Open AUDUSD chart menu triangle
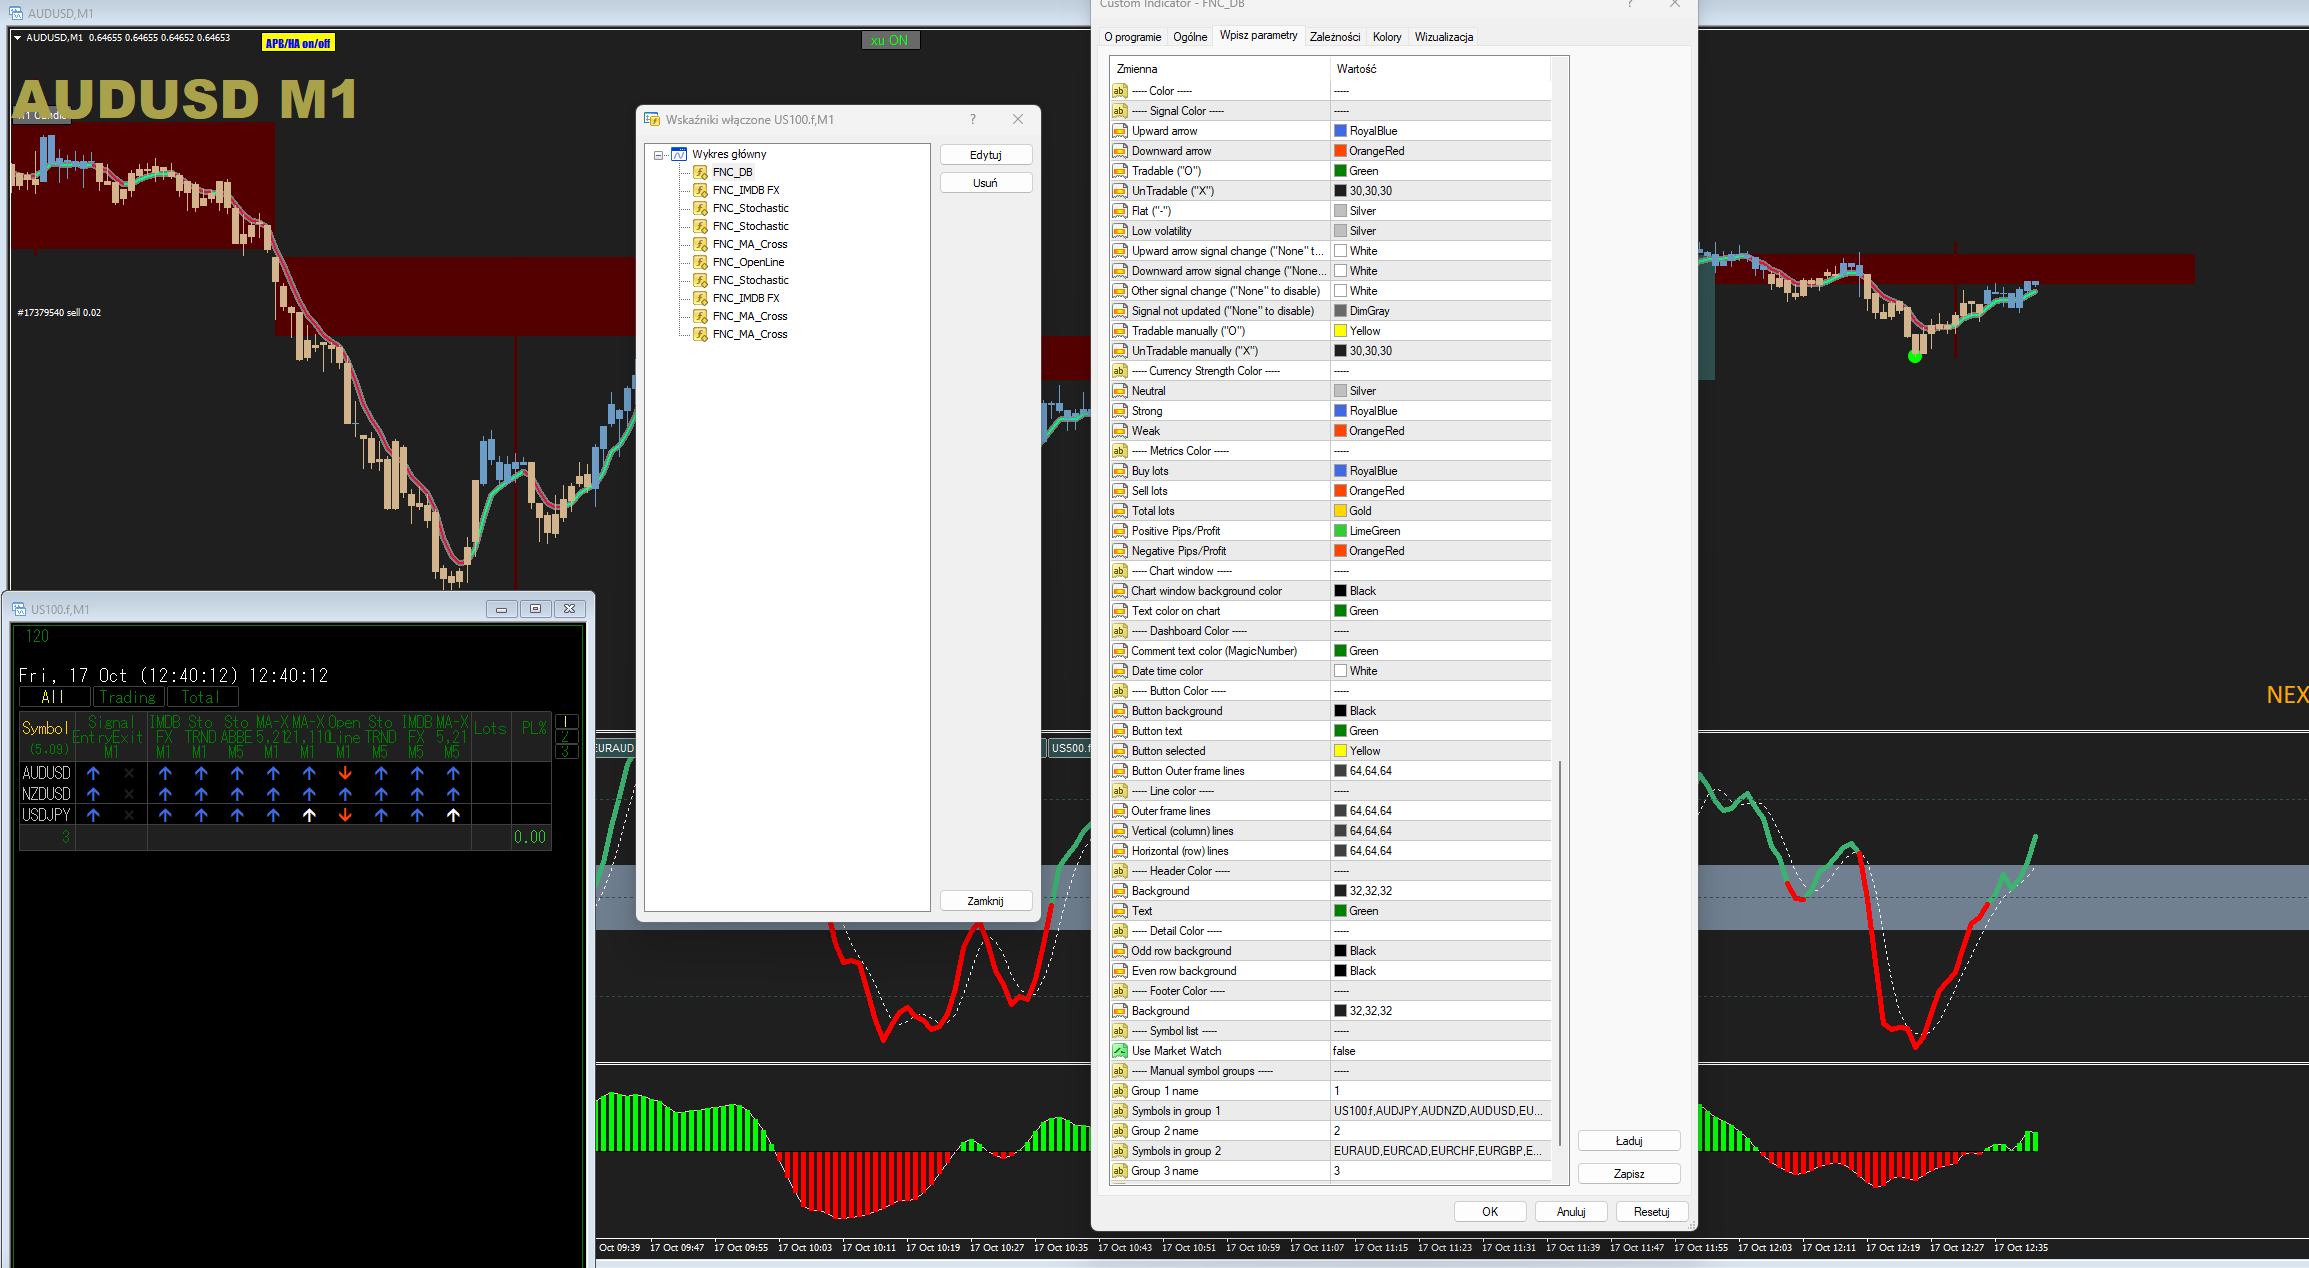This screenshot has height=1268, width=2309. click(x=17, y=38)
